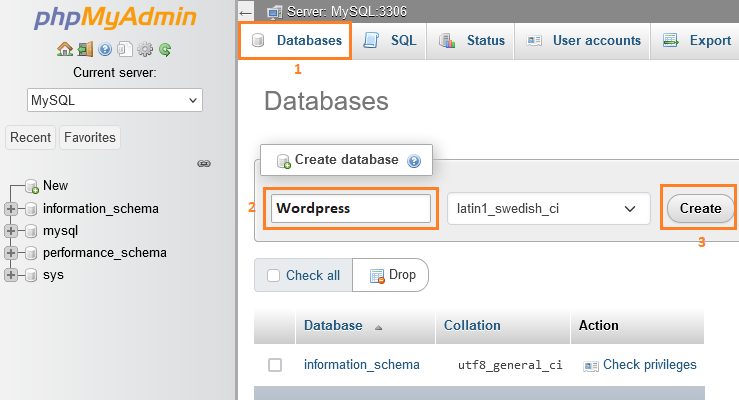Switch to the SQL tab

click(x=389, y=41)
